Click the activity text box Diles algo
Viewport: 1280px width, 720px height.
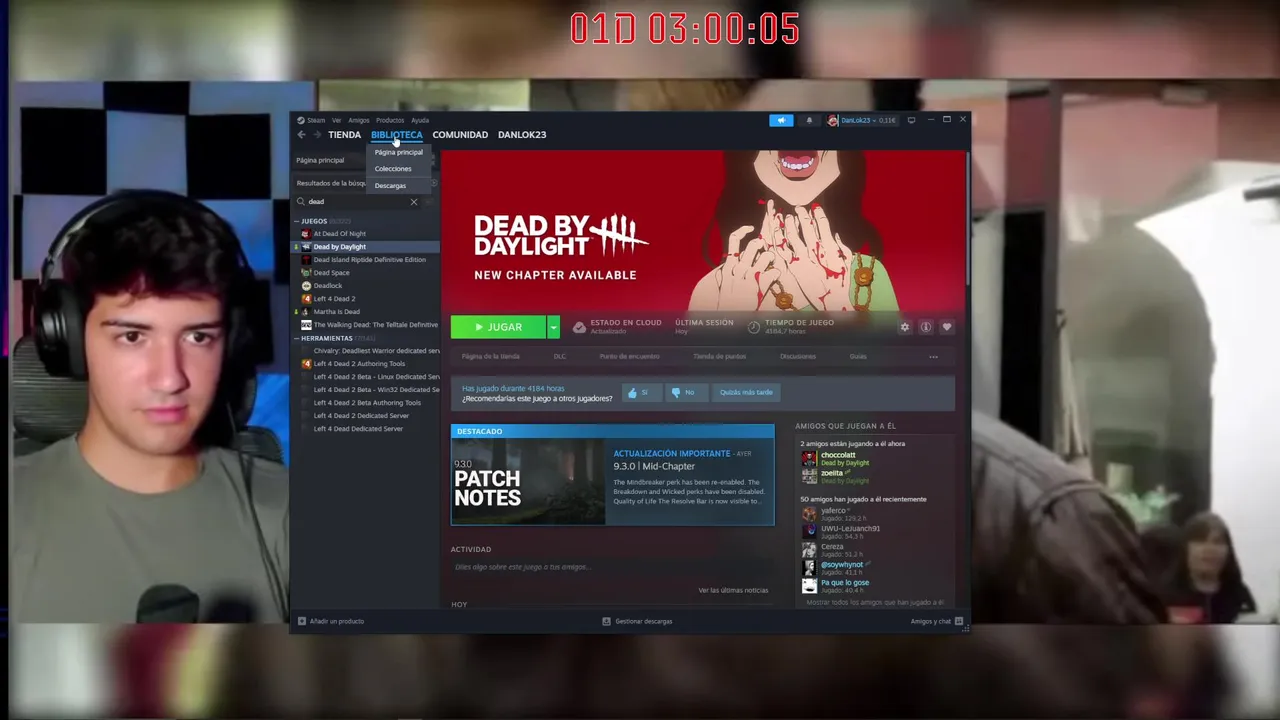click(611, 567)
